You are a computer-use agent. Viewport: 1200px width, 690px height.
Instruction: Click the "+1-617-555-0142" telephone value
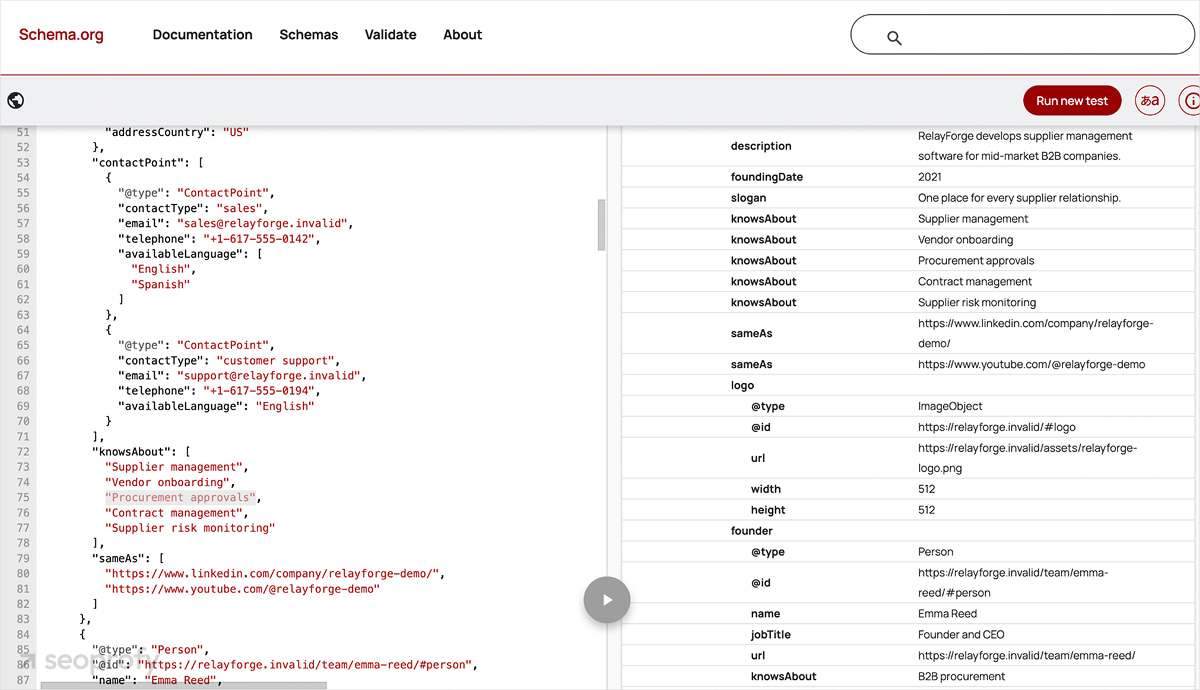tap(260, 239)
